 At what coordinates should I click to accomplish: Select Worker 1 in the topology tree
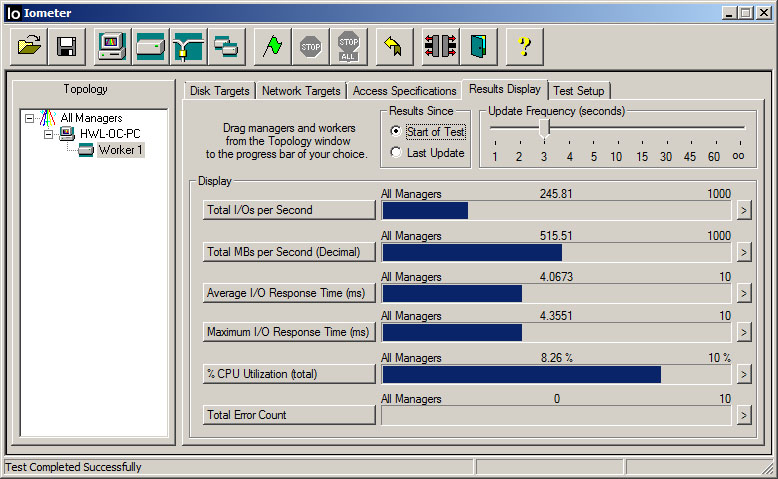point(121,150)
